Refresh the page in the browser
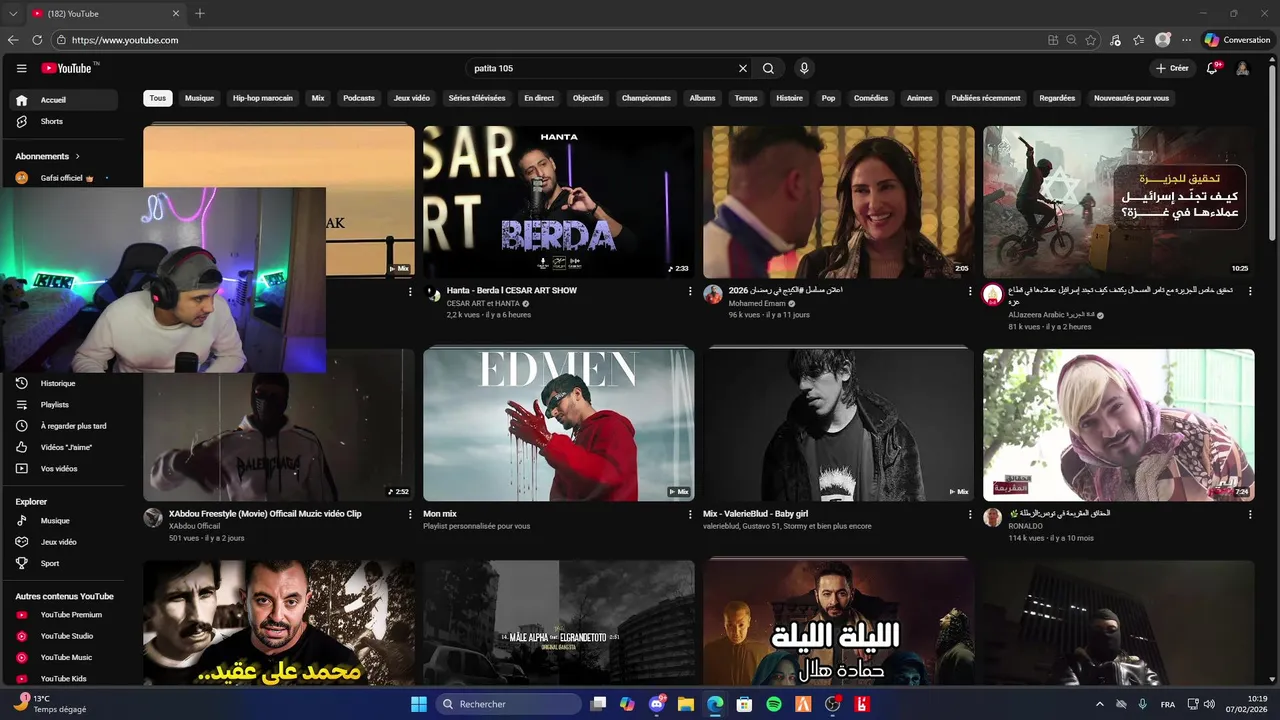The width and height of the screenshot is (1280, 720). tap(37, 40)
